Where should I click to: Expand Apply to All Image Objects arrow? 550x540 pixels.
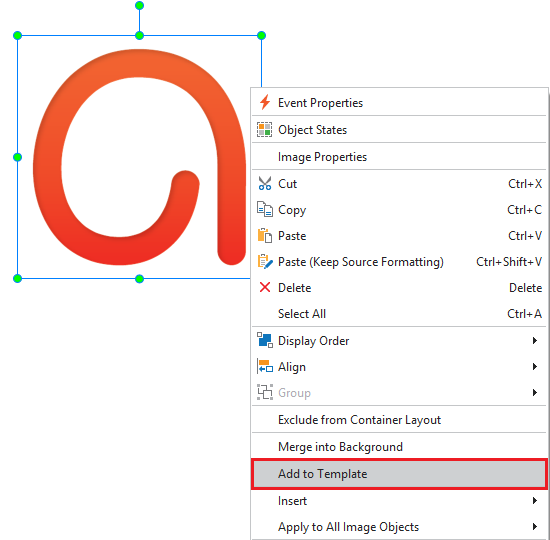coord(535,526)
